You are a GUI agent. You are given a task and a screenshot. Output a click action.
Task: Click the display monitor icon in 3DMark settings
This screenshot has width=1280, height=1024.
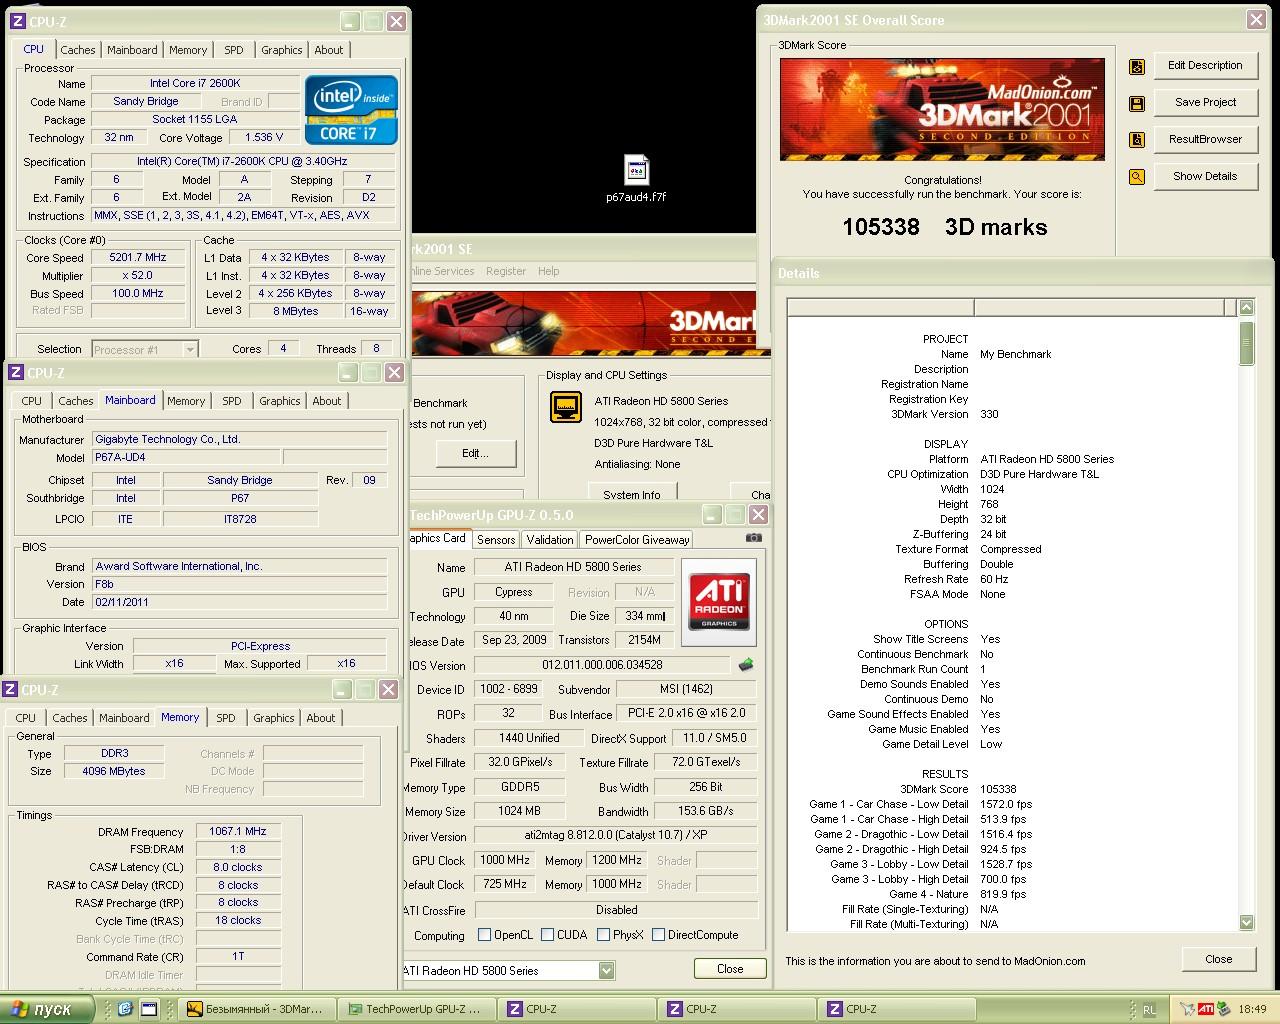click(566, 407)
